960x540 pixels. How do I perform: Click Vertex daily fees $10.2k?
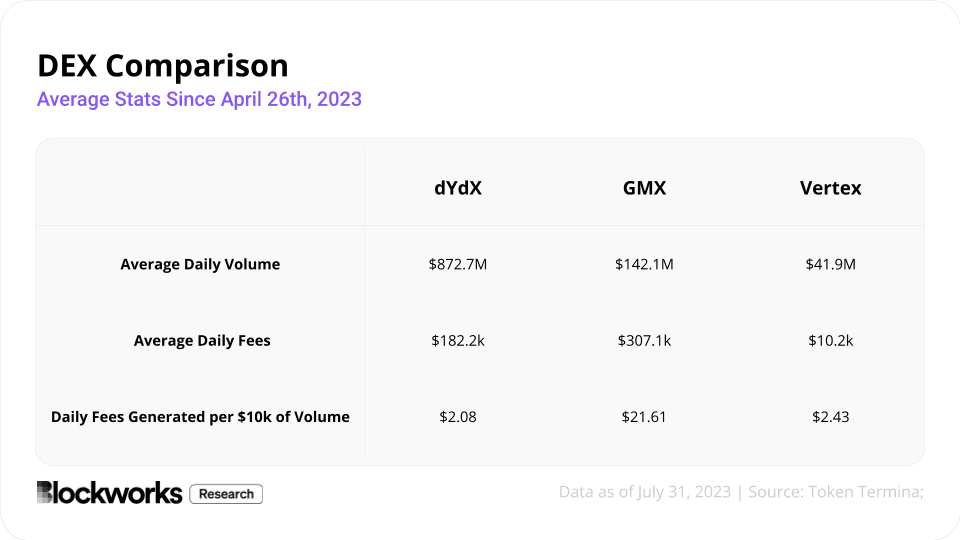(x=830, y=341)
